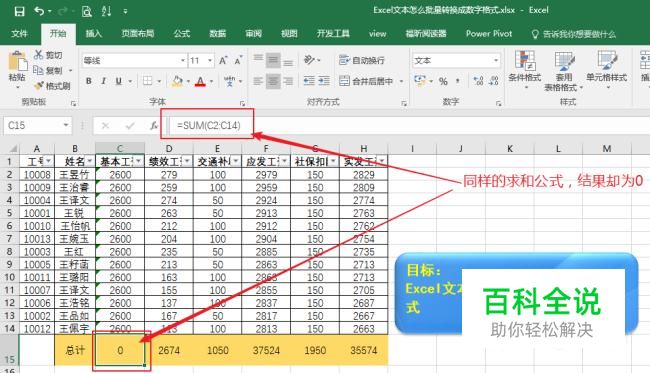
Task: Click the percent style icon
Action: (x=443, y=81)
